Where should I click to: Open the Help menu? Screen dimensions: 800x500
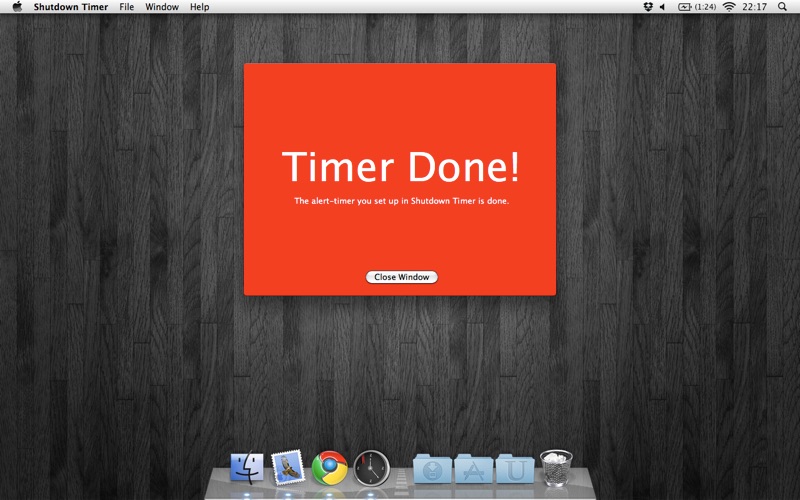click(200, 7)
